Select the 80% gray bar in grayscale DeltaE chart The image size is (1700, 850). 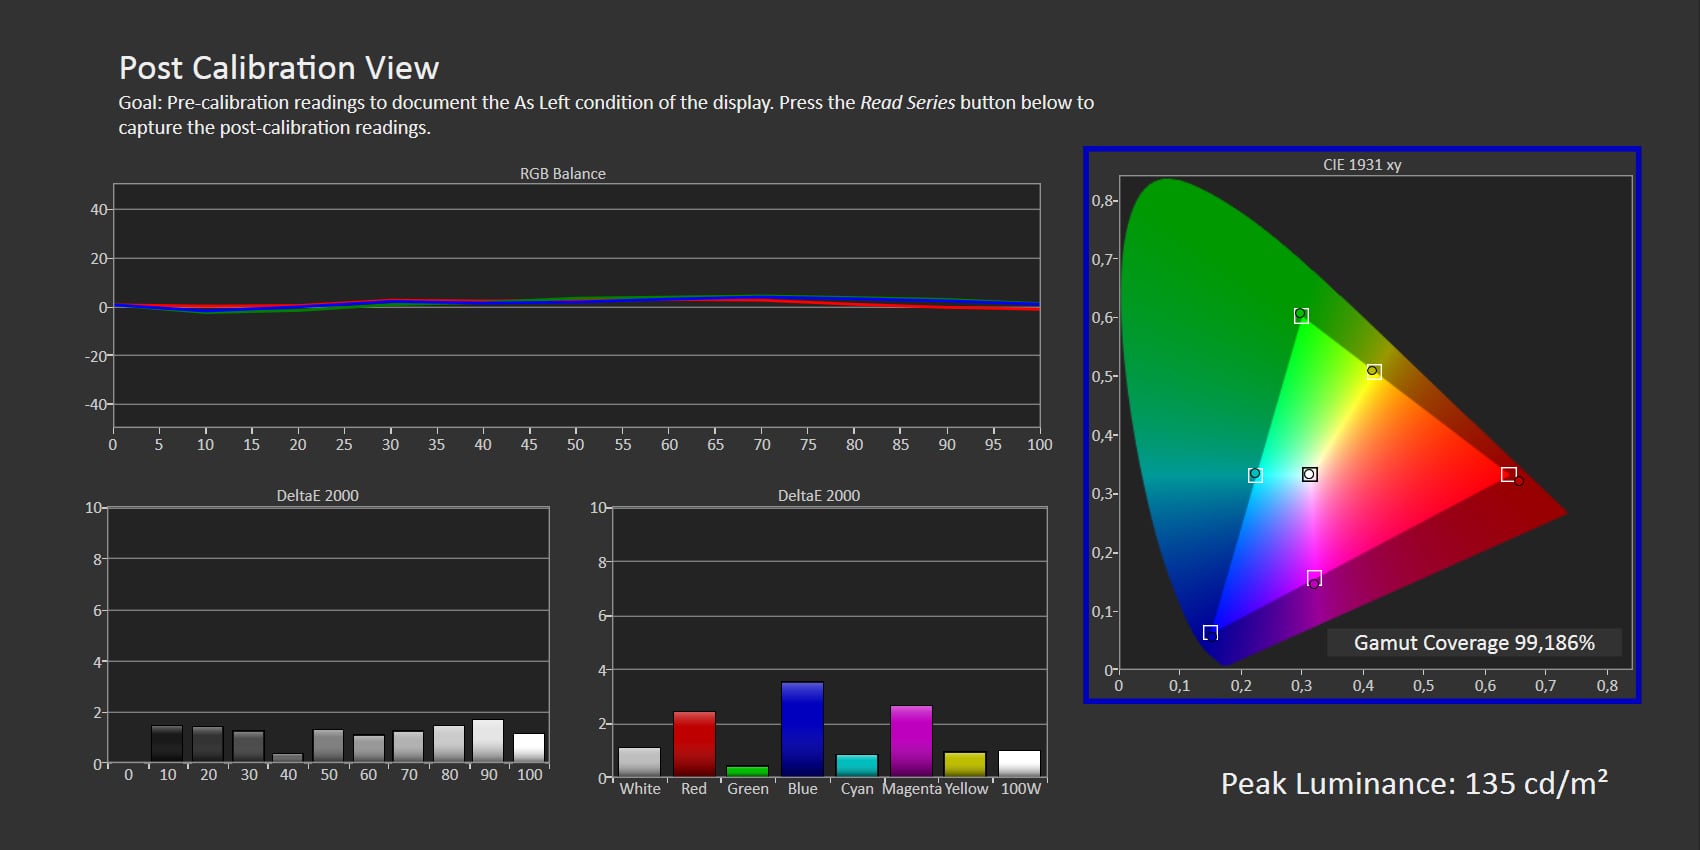click(x=449, y=743)
